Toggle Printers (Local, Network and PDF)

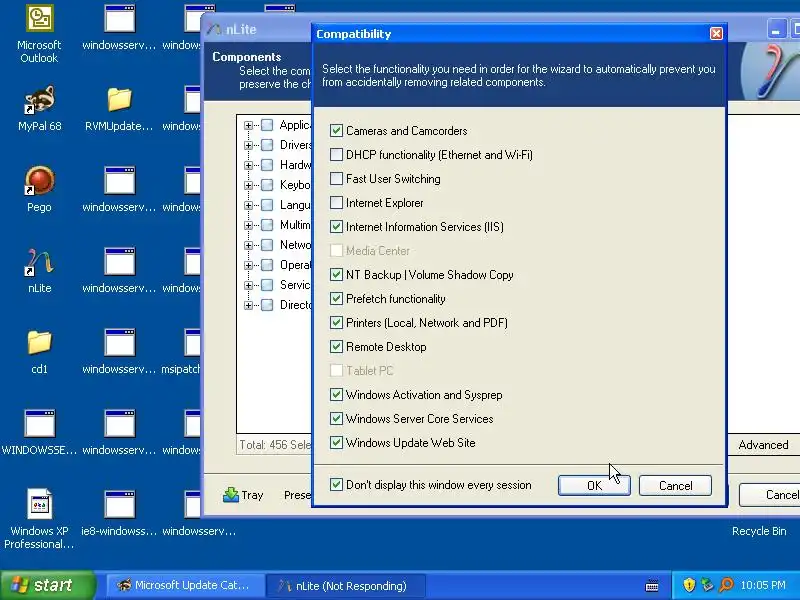tap(336, 322)
